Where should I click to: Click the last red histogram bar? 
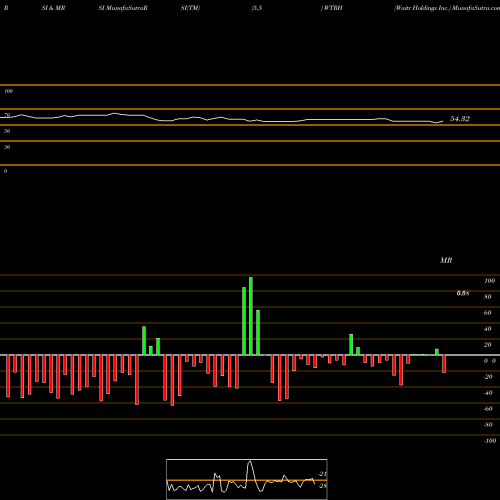444,364
